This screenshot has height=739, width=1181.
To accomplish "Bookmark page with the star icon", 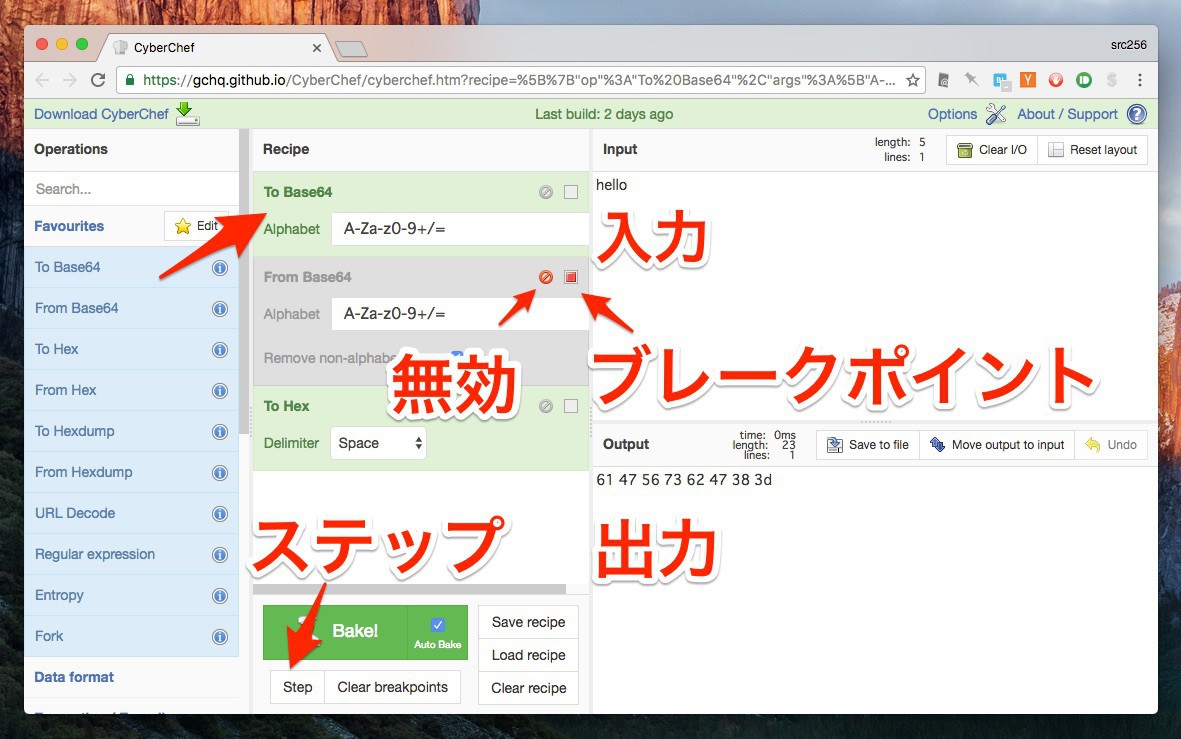I will [x=913, y=80].
